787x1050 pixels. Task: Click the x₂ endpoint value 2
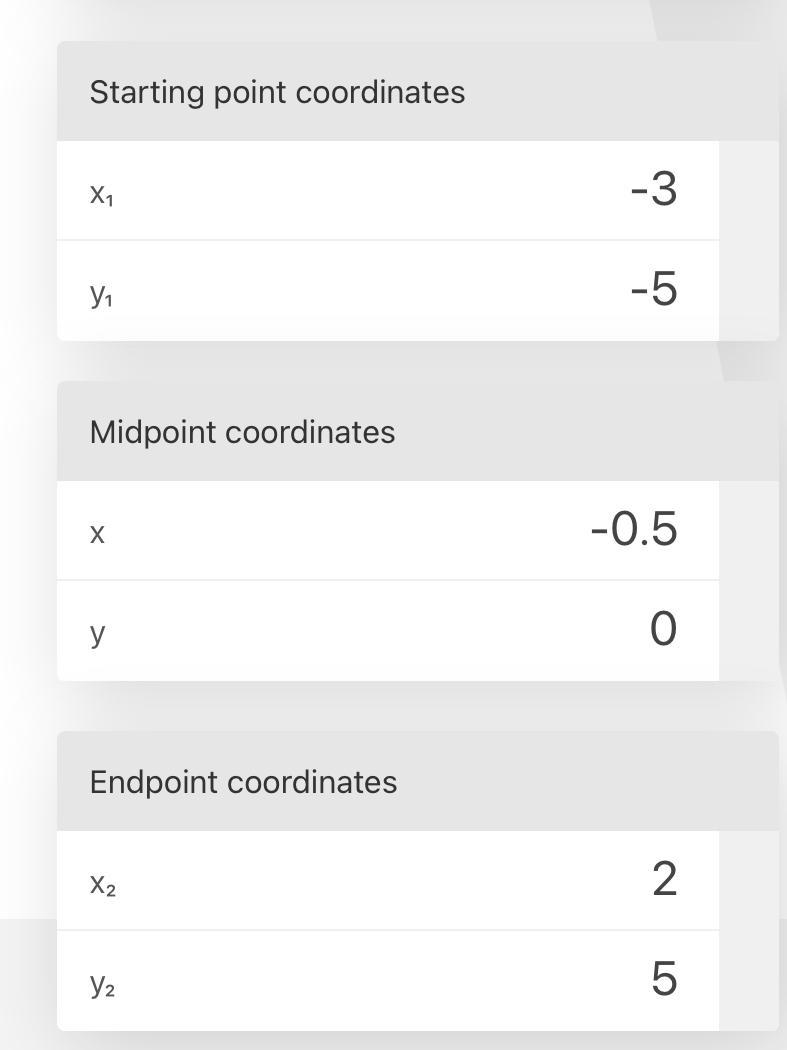(664, 880)
